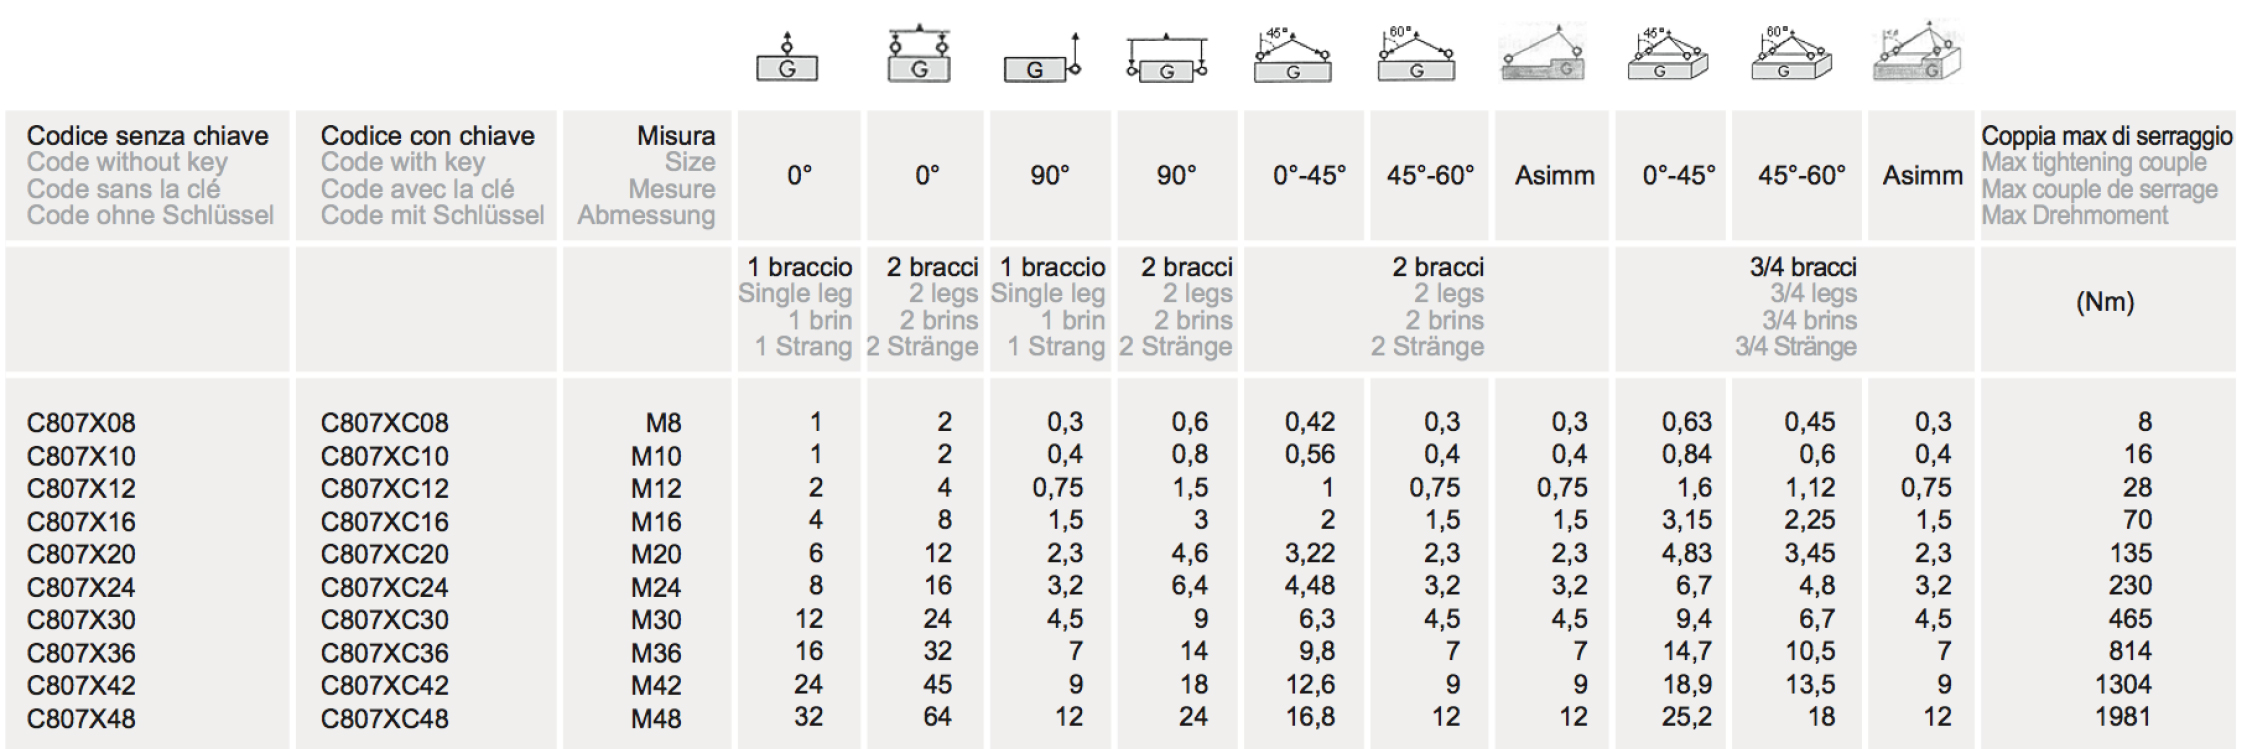Image resolution: width=2242 pixels, height=749 pixels.
Task: Select the two-leg 90° side-load diagram
Action: pyautogui.click(x=1166, y=58)
